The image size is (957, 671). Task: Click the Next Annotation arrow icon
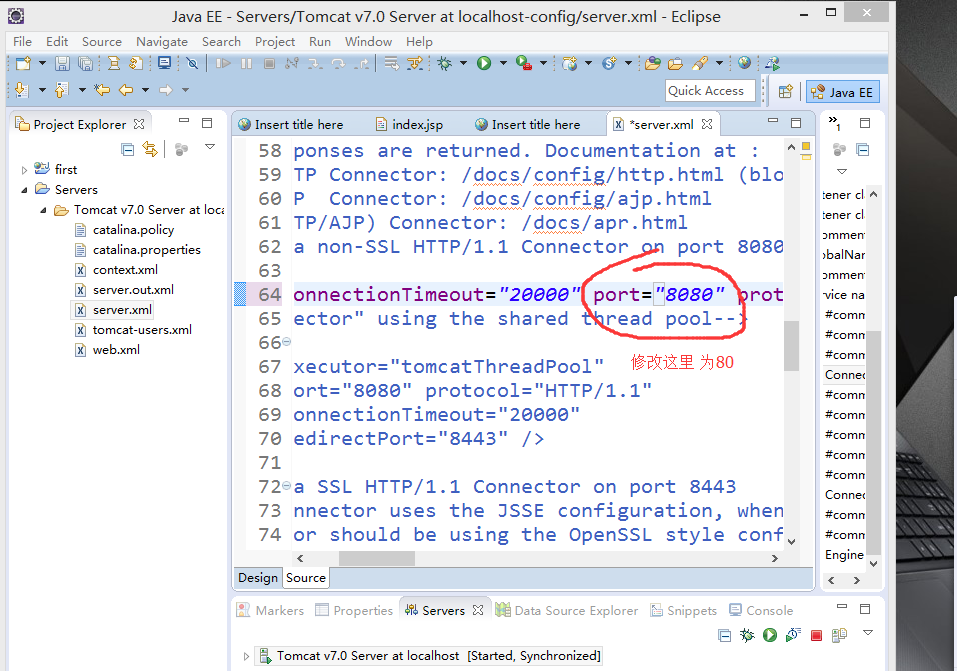click(21, 90)
